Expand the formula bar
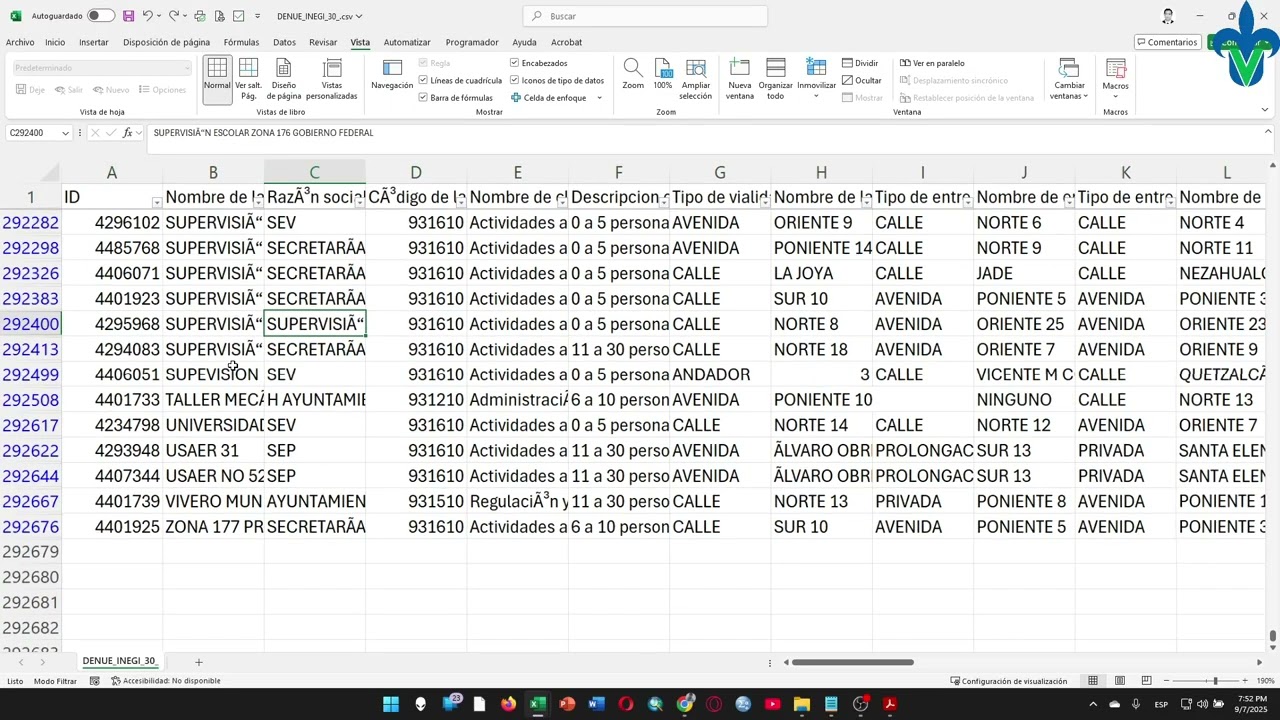This screenshot has width=1280, height=720. pyautogui.click(x=1268, y=132)
